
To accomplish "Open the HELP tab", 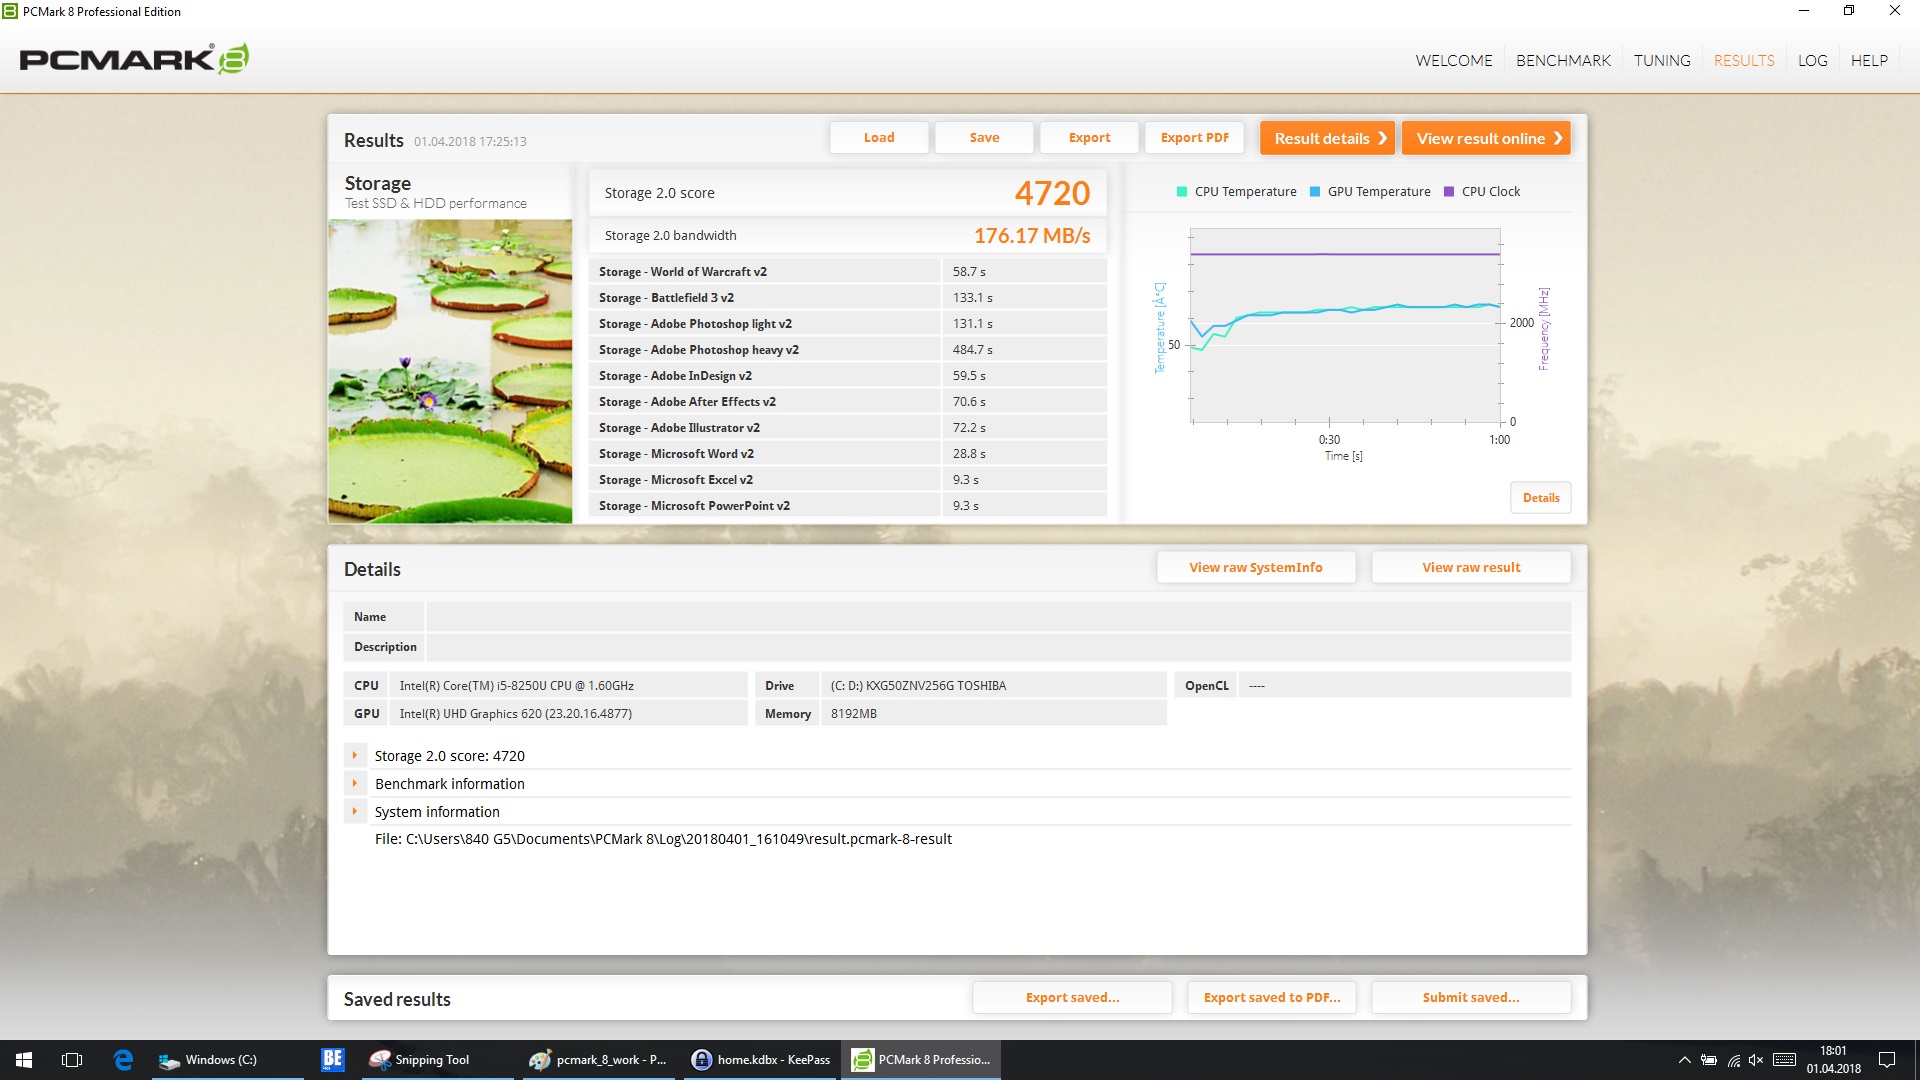I will pyautogui.click(x=1869, y=60).
